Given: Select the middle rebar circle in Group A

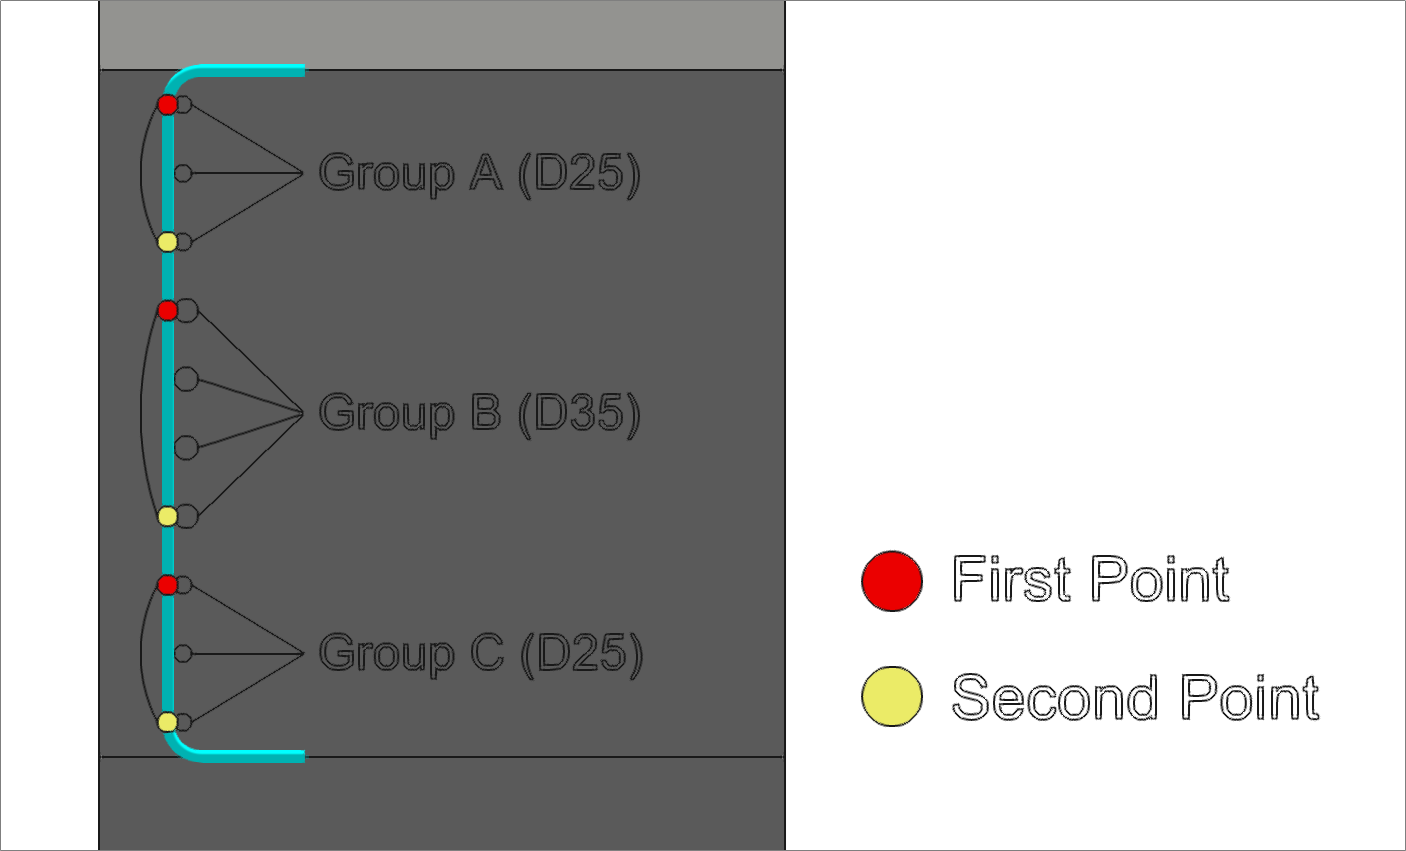Looking at the screenshot, I should 183,173.
